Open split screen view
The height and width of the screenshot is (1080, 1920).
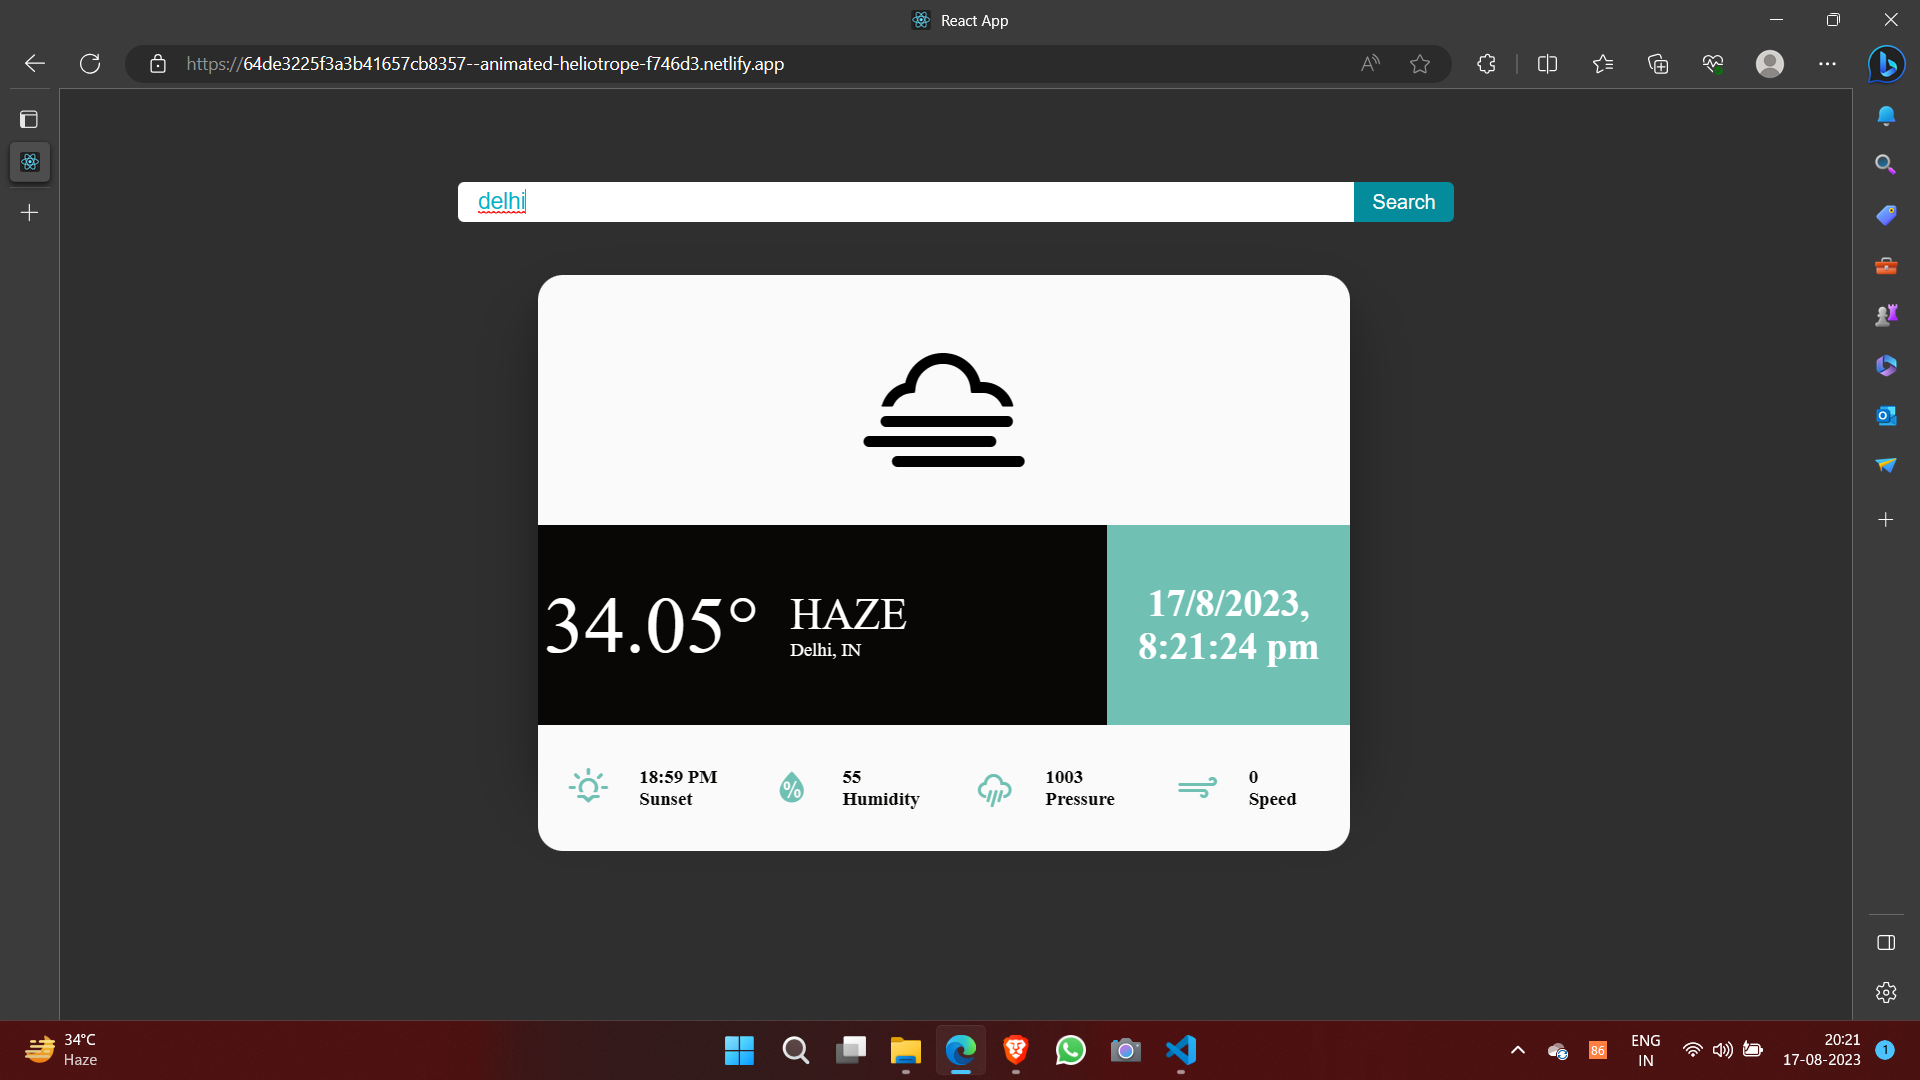1547,63
